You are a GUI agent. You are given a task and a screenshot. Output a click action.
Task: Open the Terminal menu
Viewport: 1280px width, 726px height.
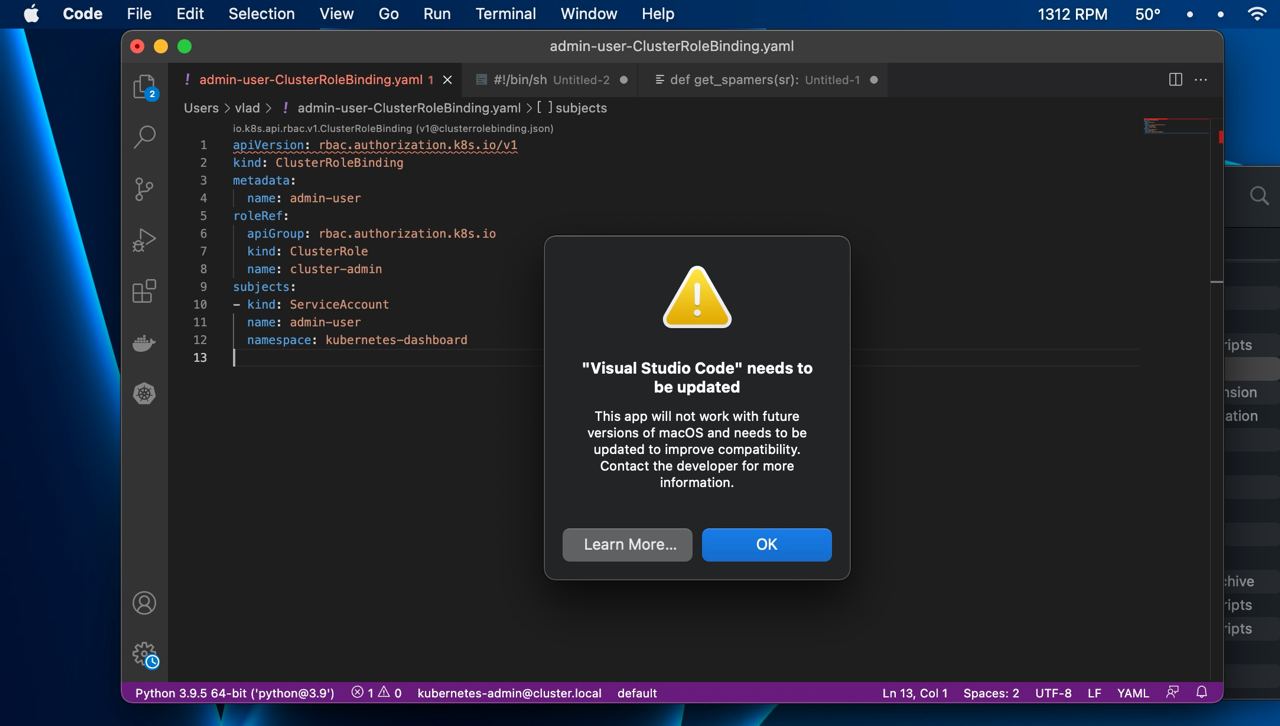(x=505, y=14)
